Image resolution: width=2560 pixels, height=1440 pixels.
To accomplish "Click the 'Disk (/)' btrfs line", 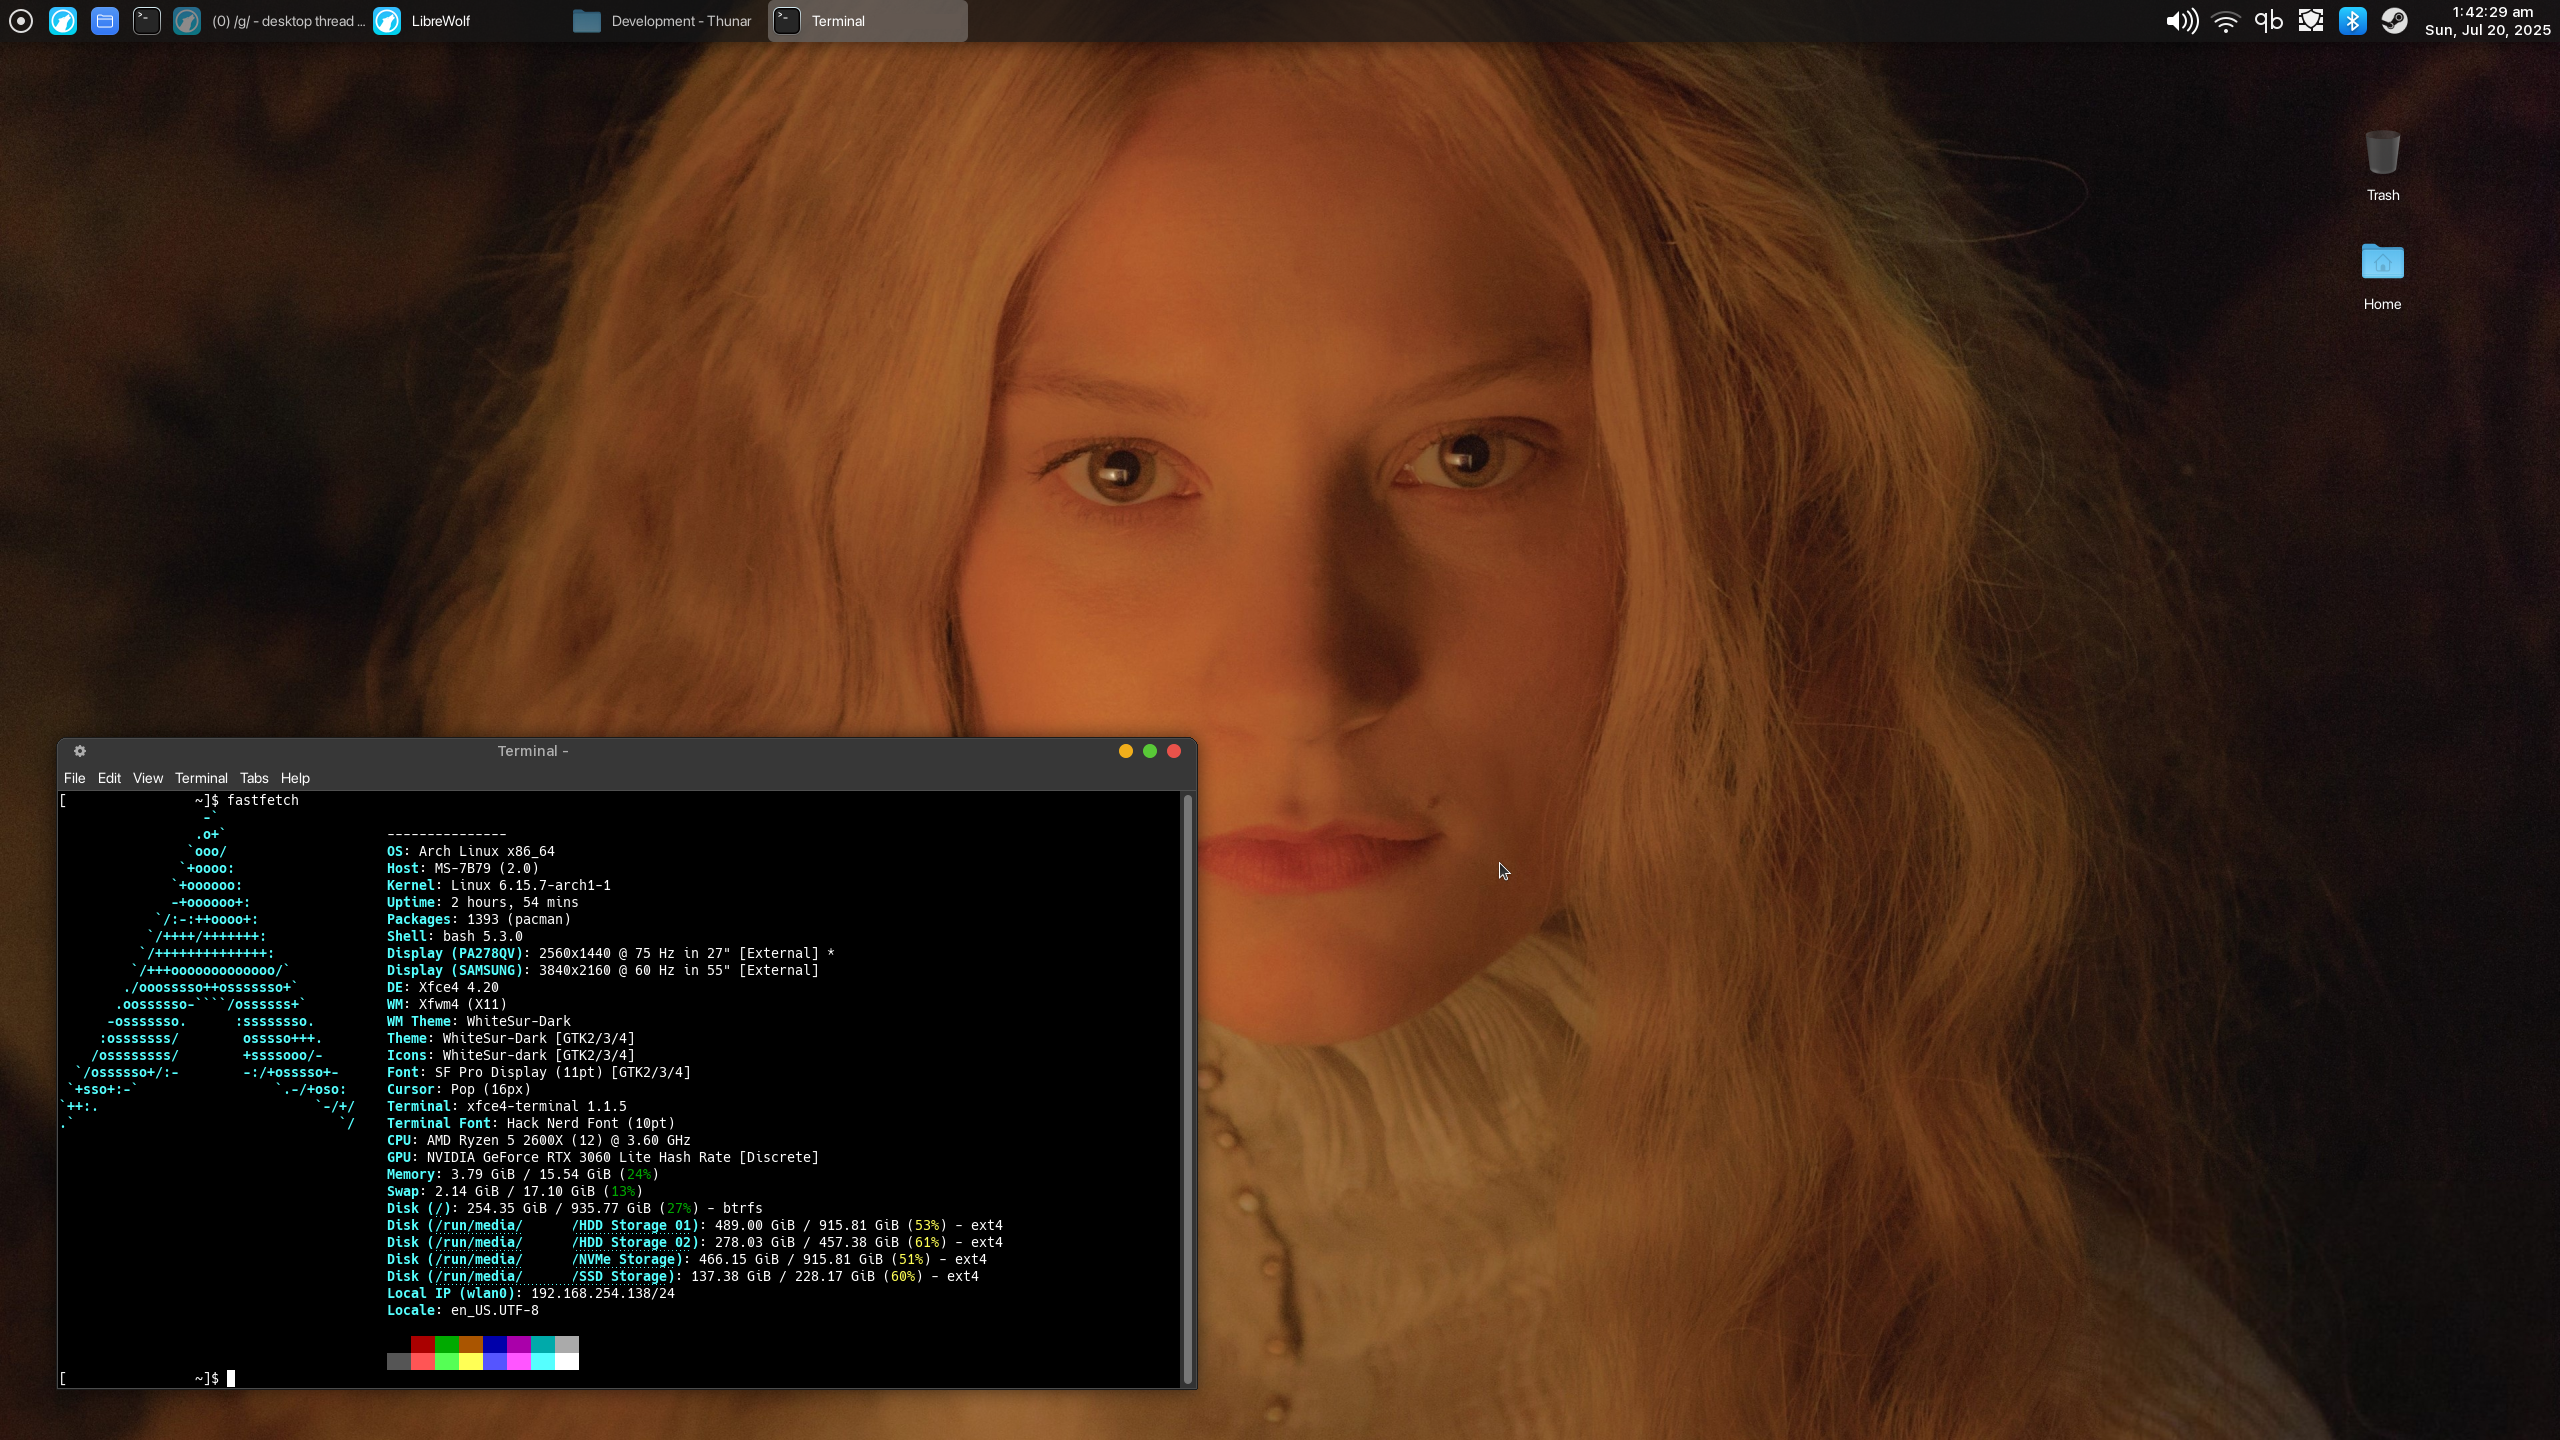I will point(575,1208).
